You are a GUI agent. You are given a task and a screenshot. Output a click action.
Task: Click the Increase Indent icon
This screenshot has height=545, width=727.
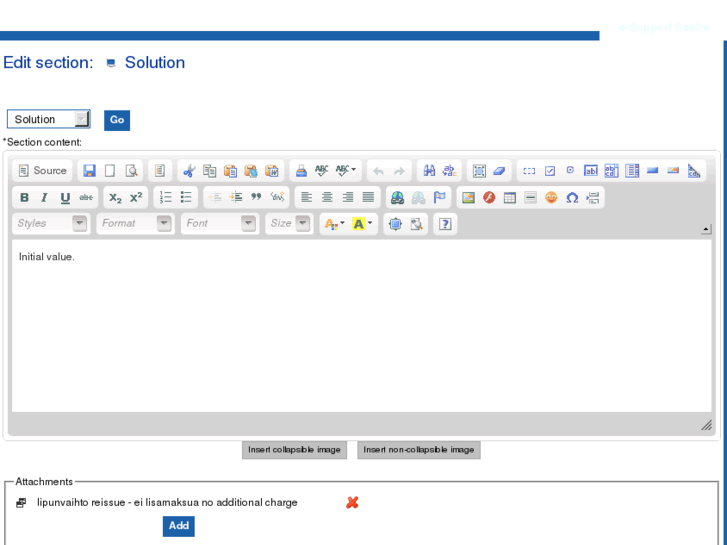tap(236, 198)
